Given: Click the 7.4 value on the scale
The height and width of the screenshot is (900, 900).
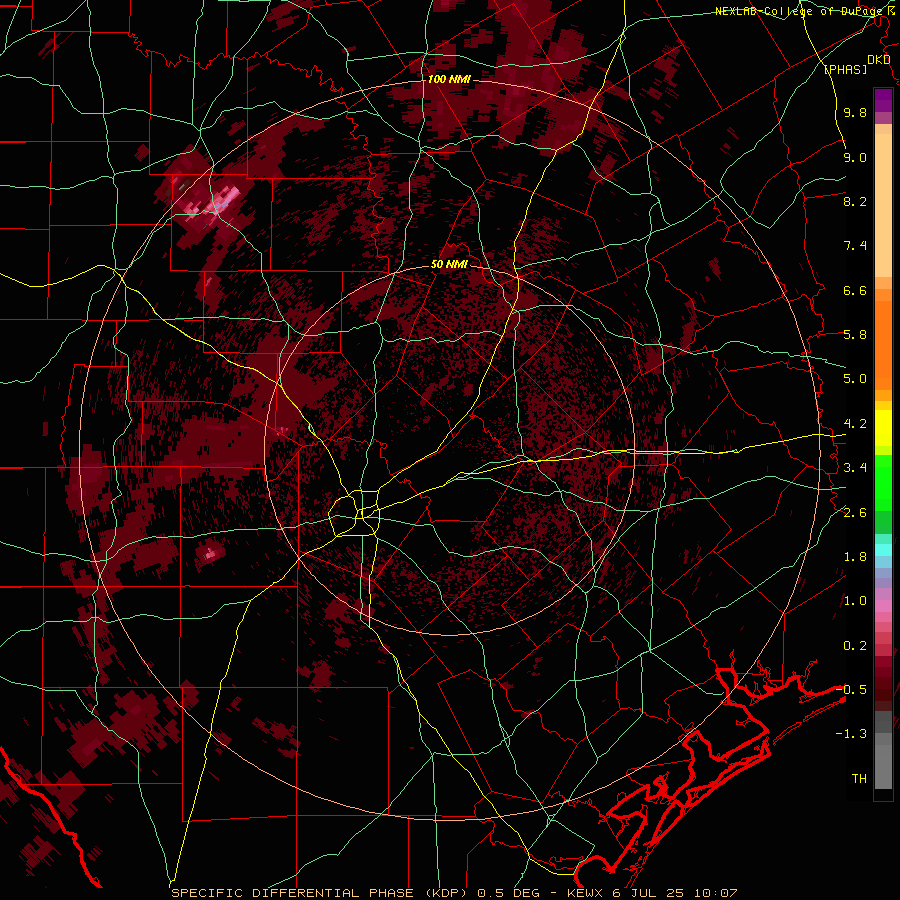Looking at the screenshot, I should 855,246.
